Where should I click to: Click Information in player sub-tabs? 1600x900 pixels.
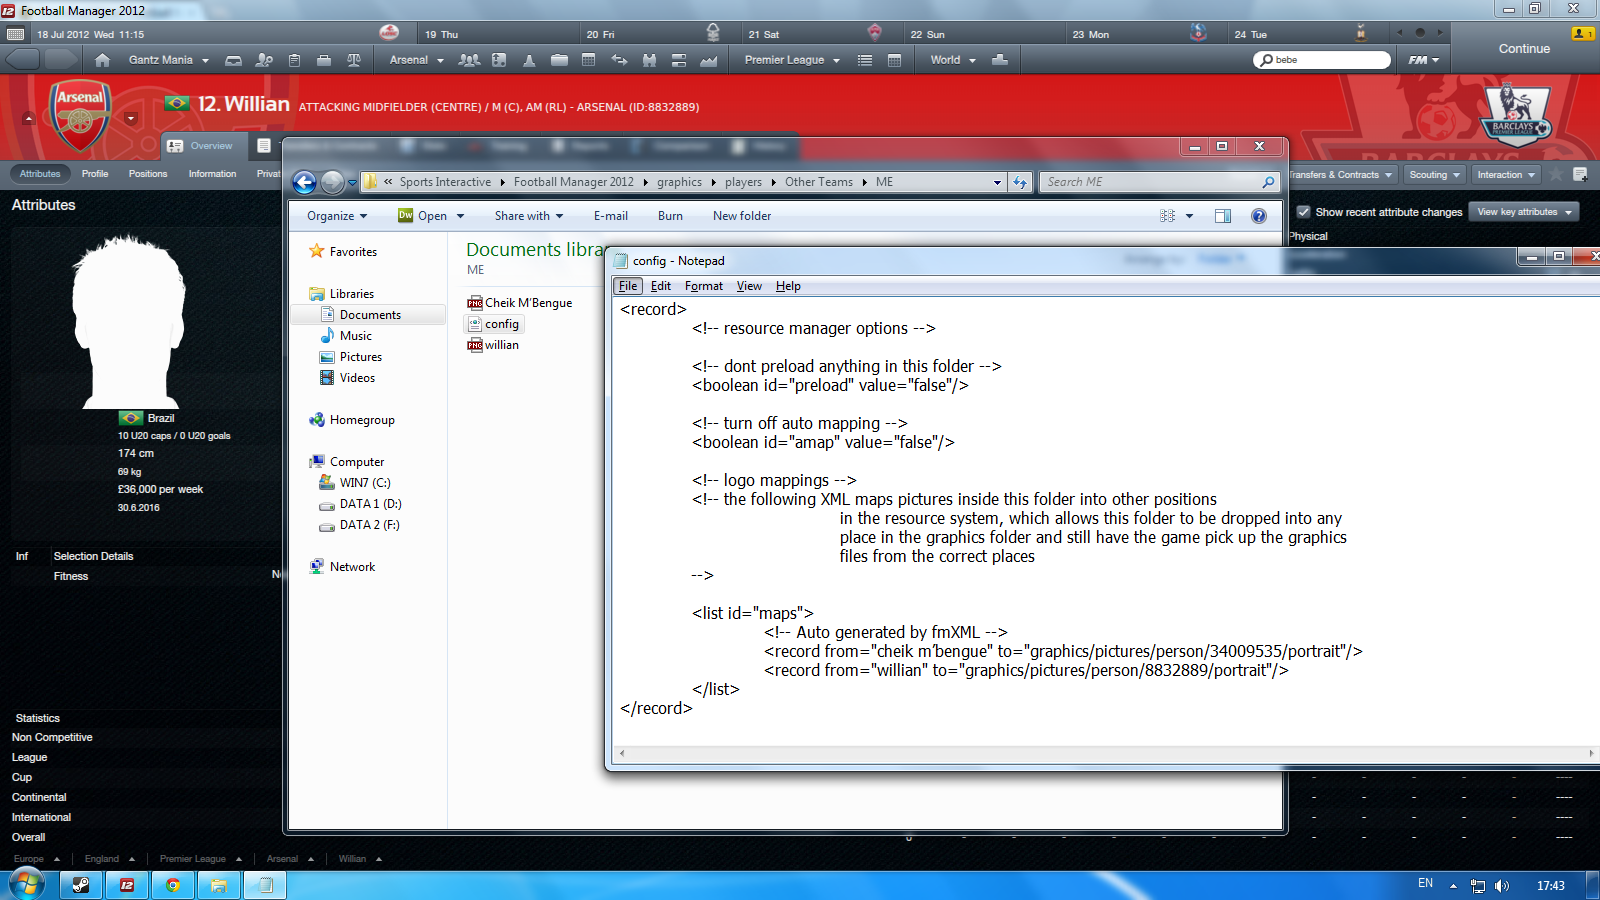212,174
